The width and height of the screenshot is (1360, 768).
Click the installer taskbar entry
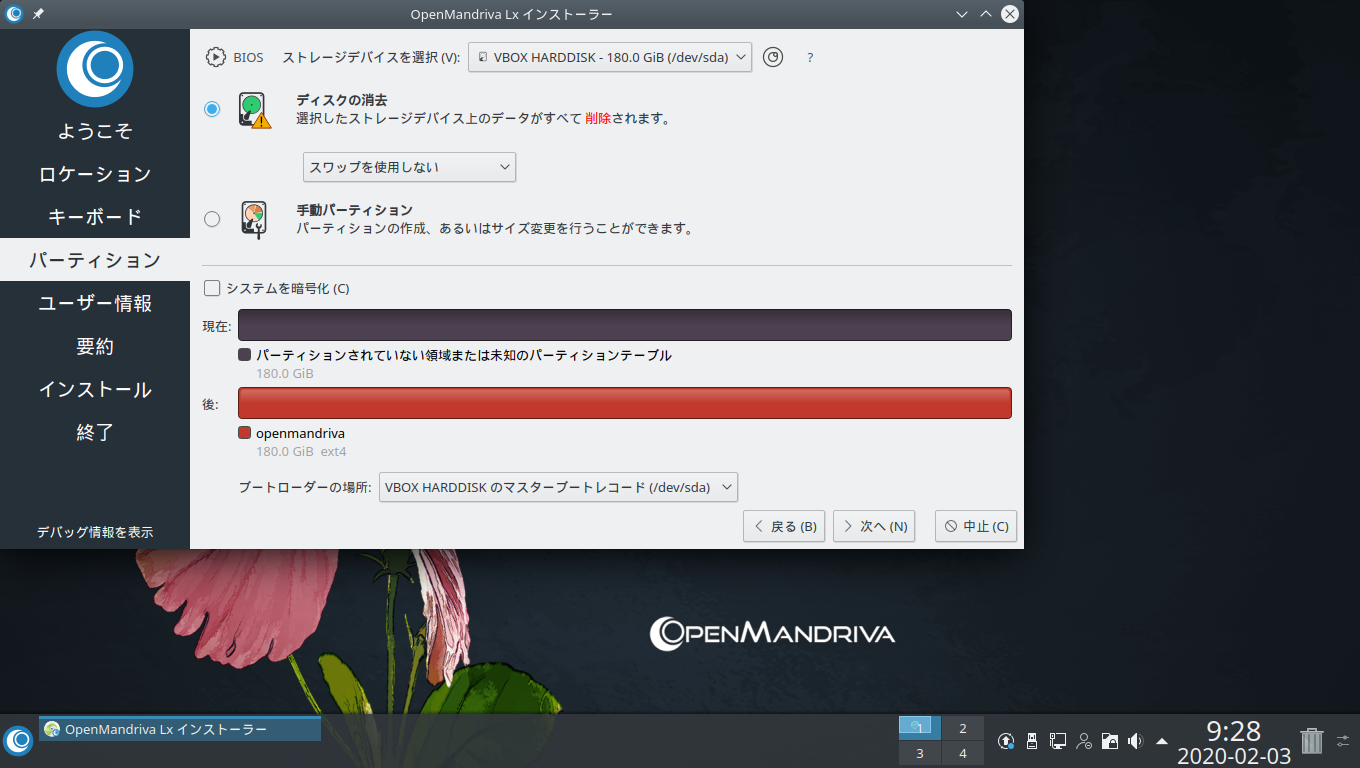point(180,729)
